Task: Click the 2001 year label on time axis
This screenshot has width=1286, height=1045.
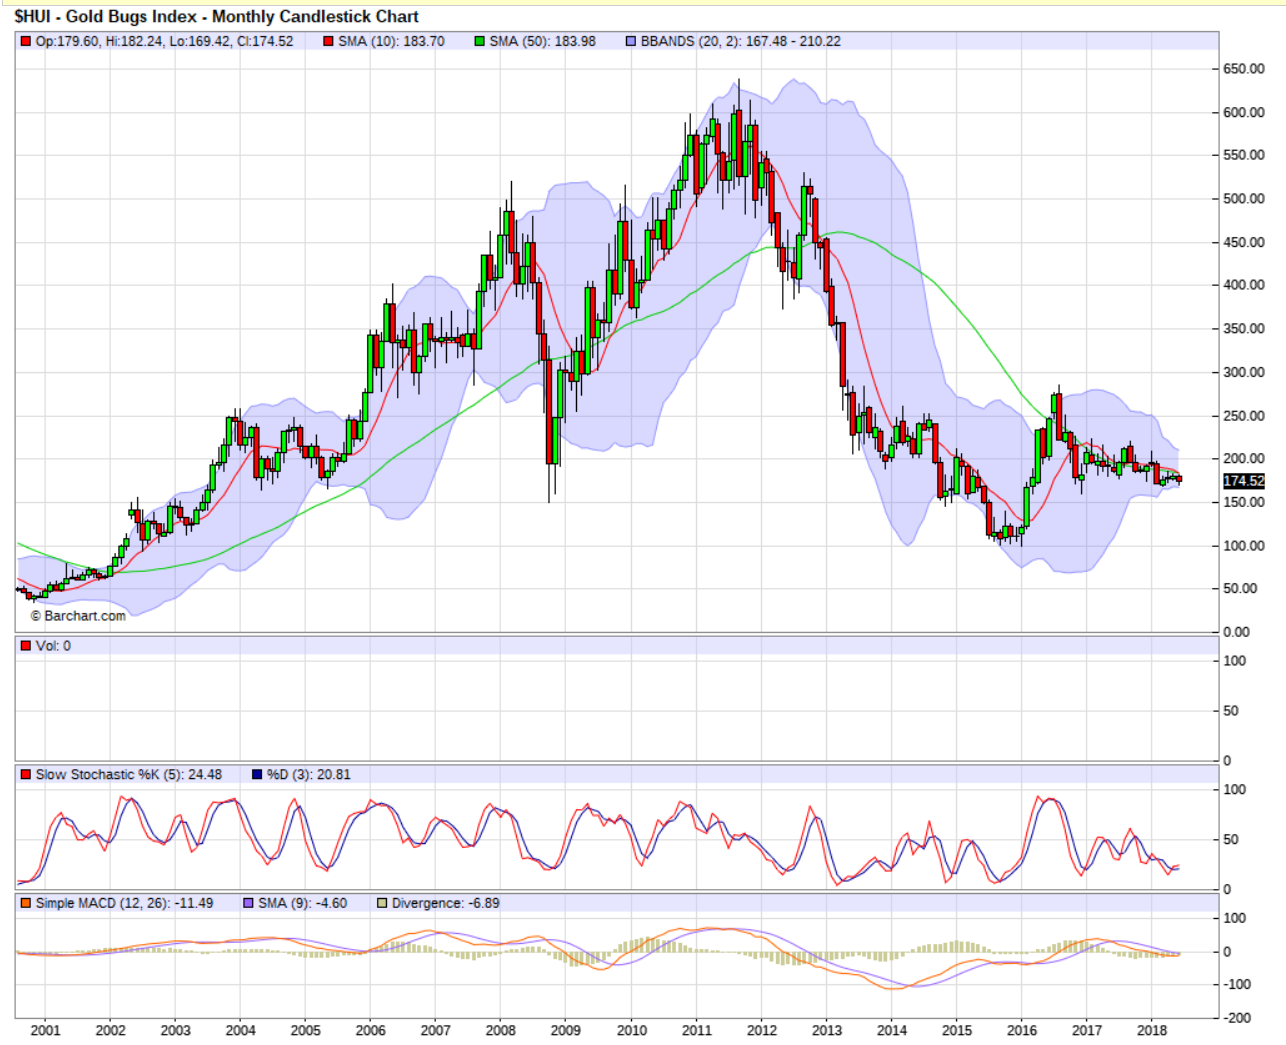Action: tap(46, 1031)
